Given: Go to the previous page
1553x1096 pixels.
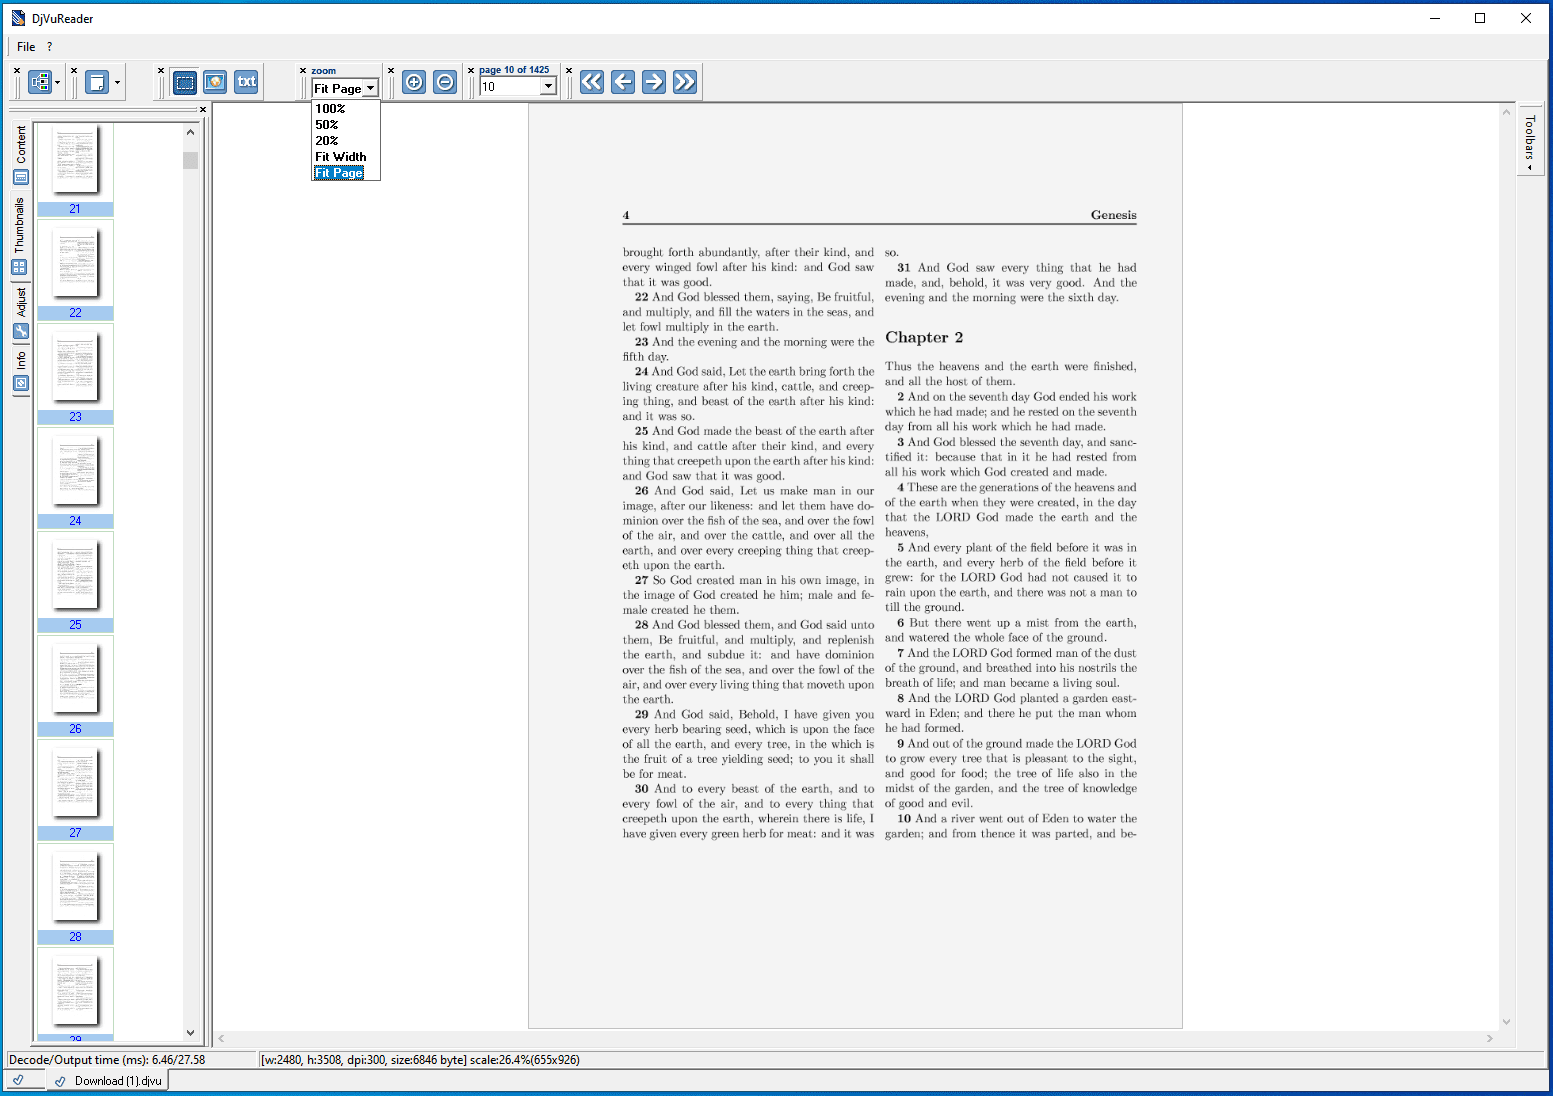Looking at the screenshot, I should 623,82.
